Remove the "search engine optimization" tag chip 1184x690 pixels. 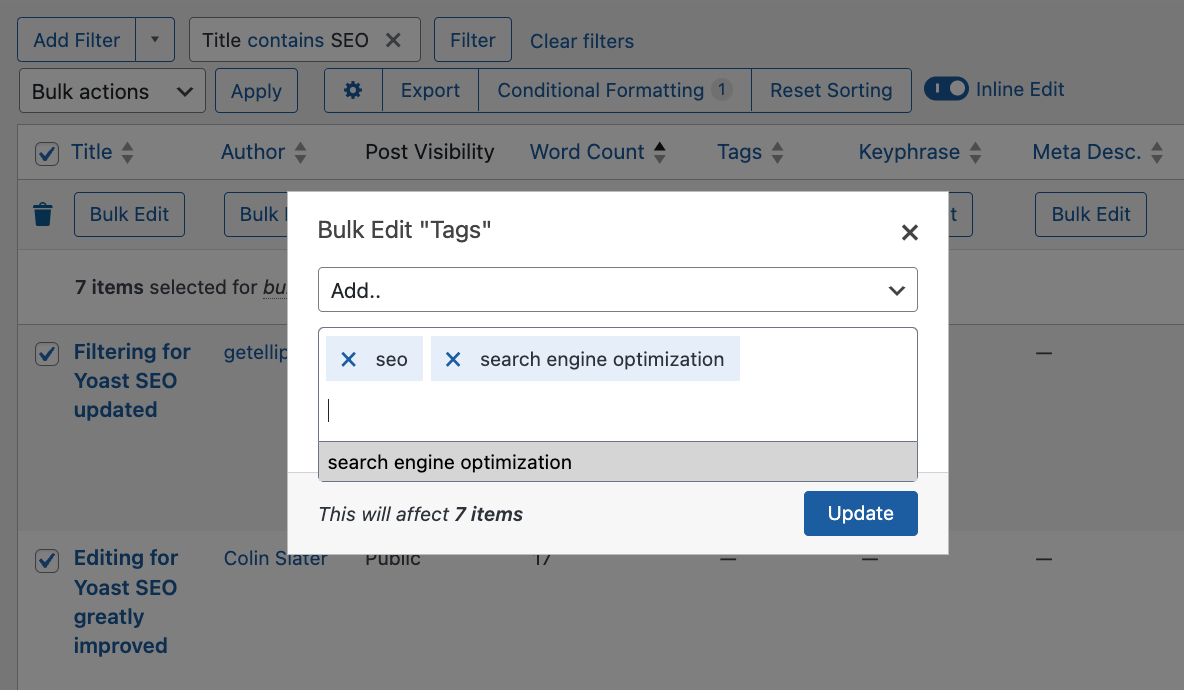454,358
